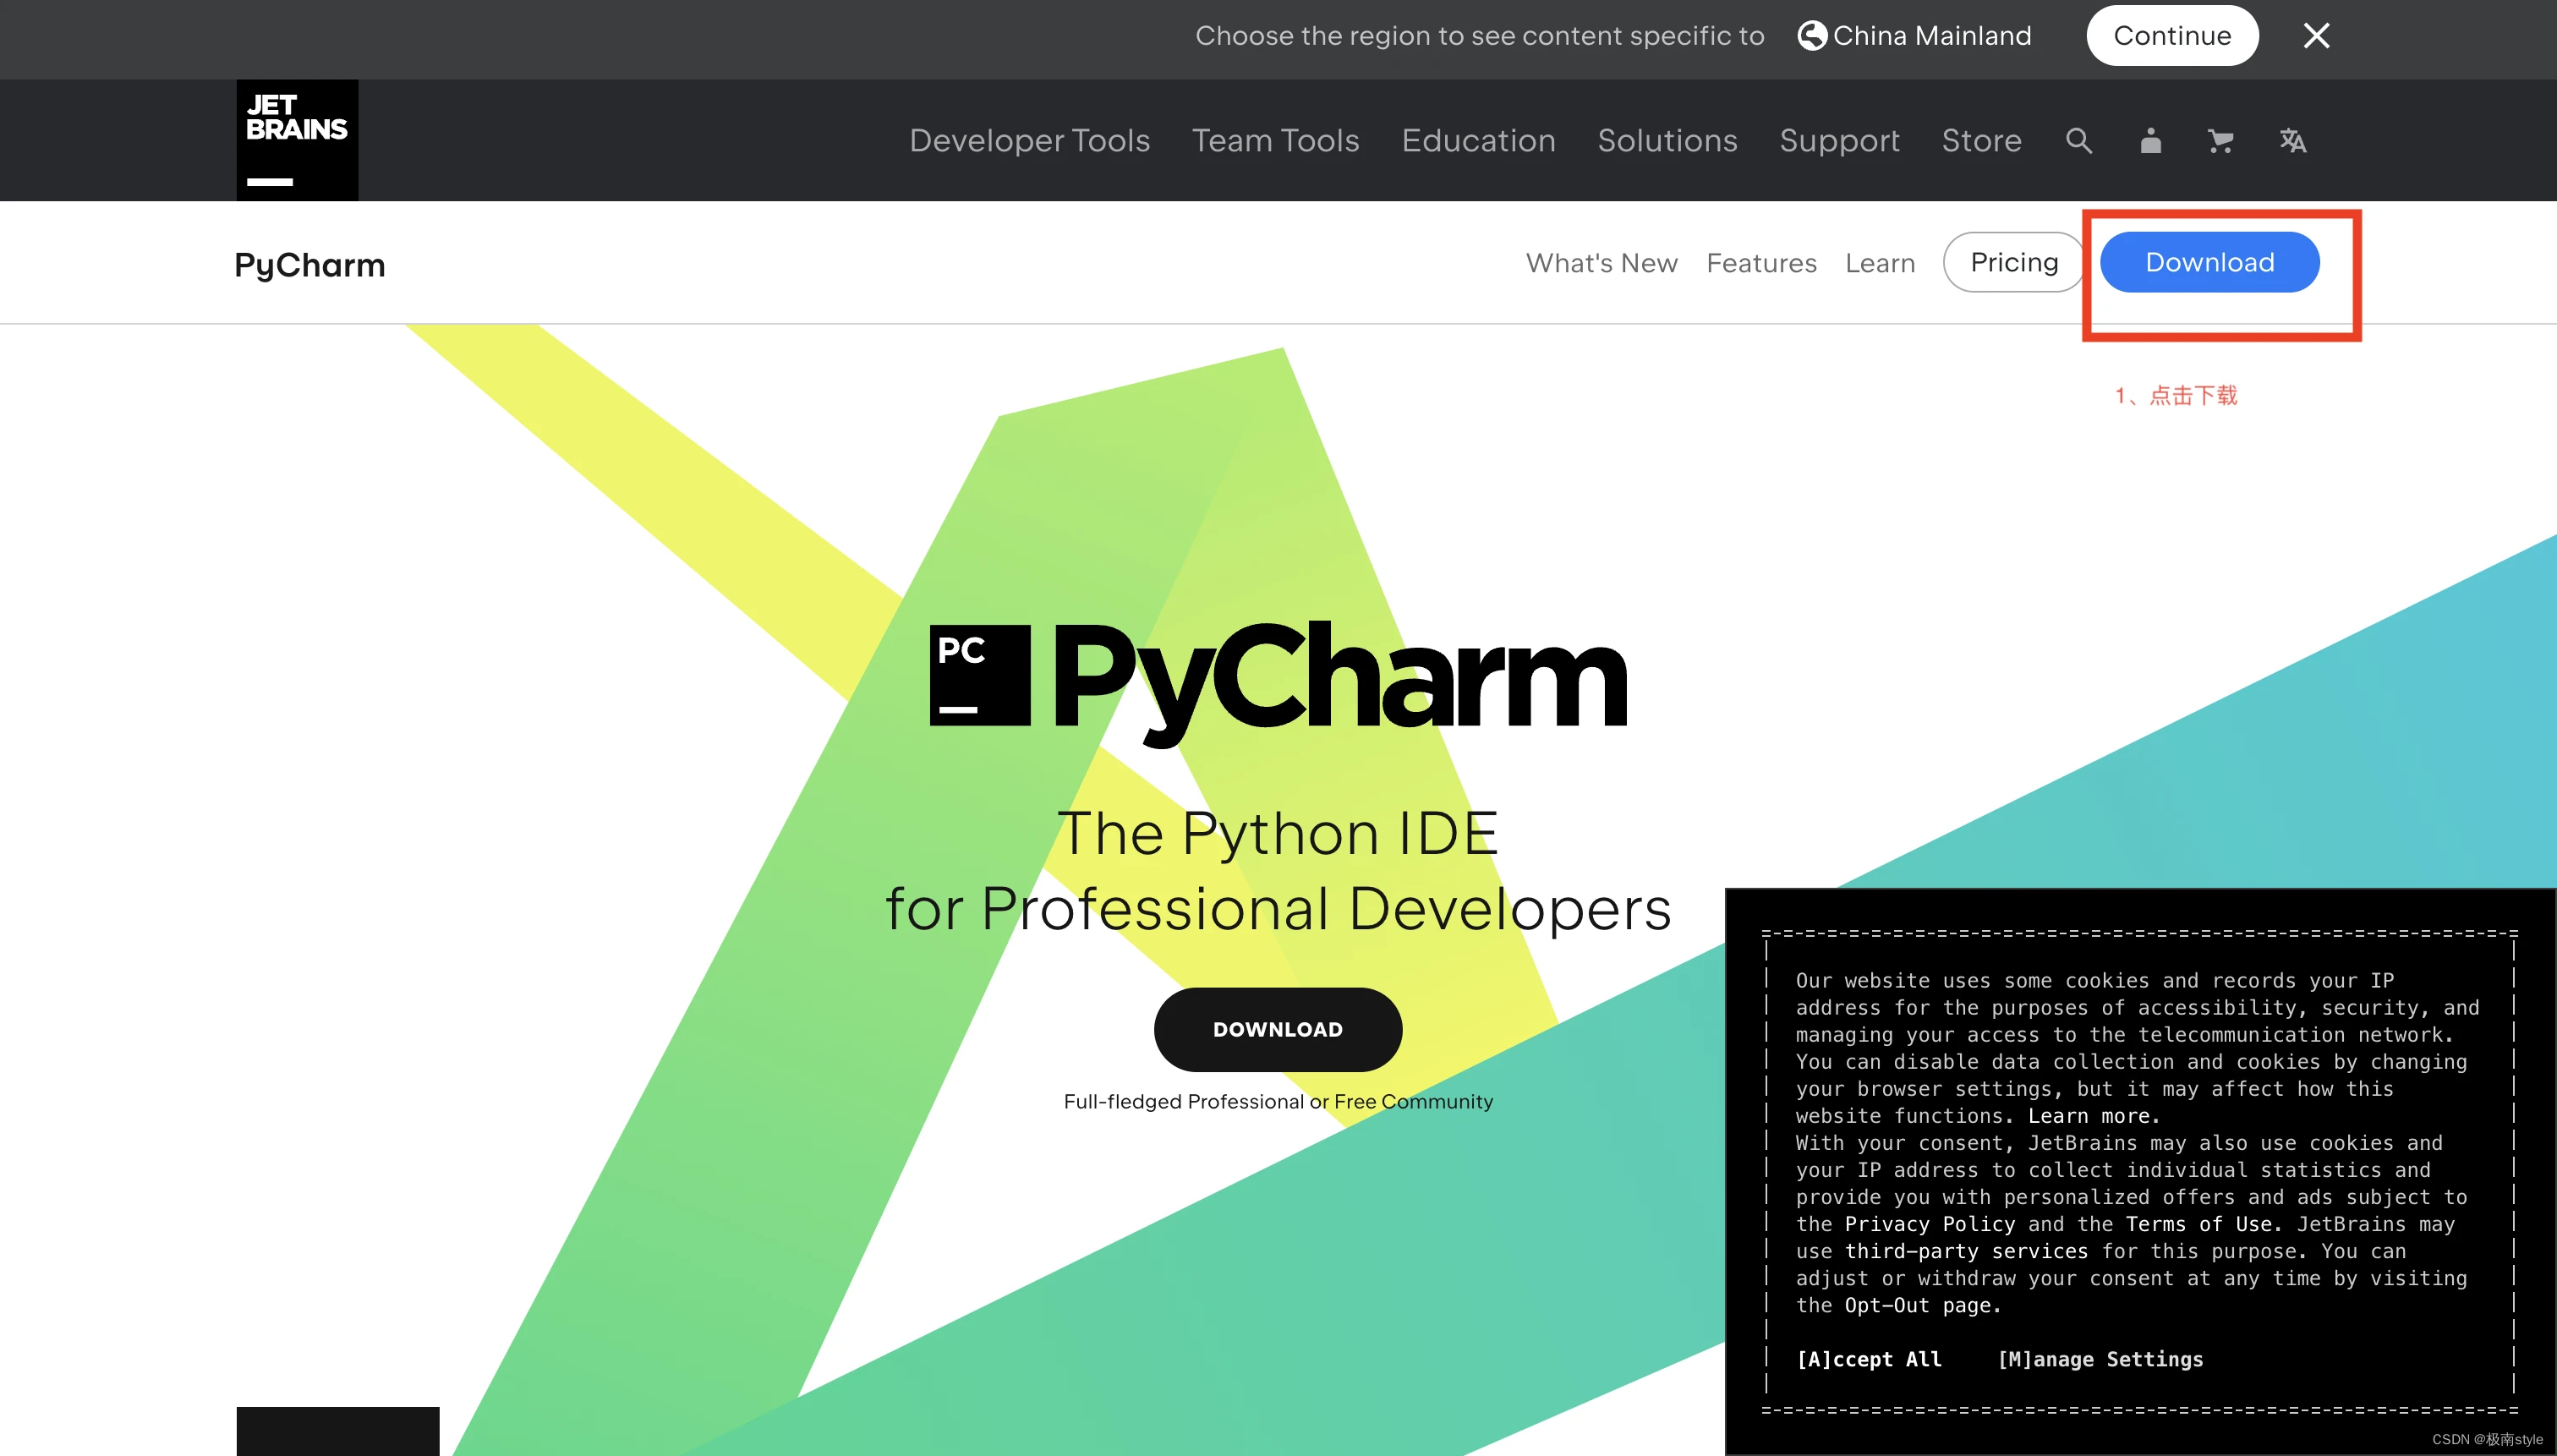Click the blue Download button

[x=2209, y=262]
